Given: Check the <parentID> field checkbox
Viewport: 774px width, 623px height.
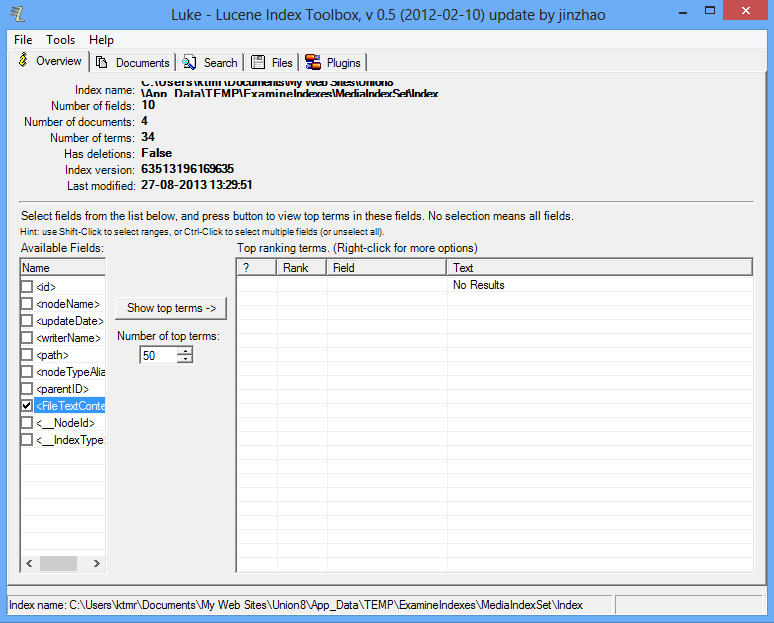Looking at the screenshot, I should (27, 389).
